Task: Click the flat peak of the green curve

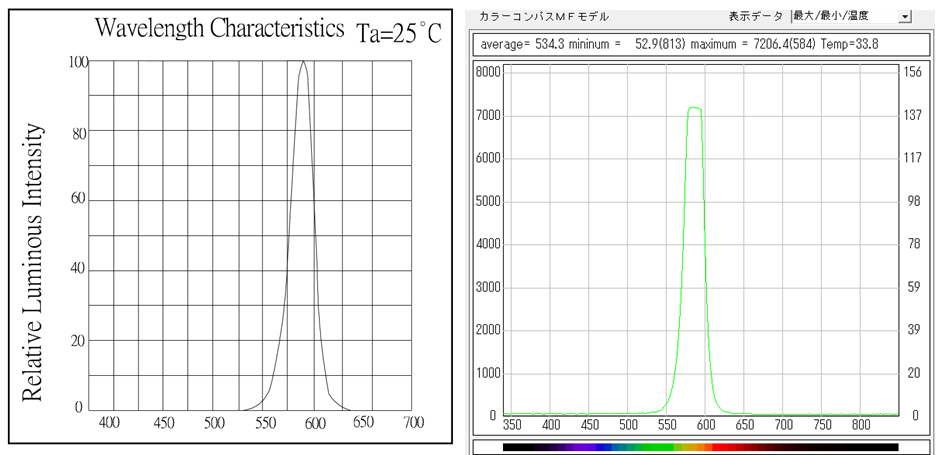Action: 695,108
